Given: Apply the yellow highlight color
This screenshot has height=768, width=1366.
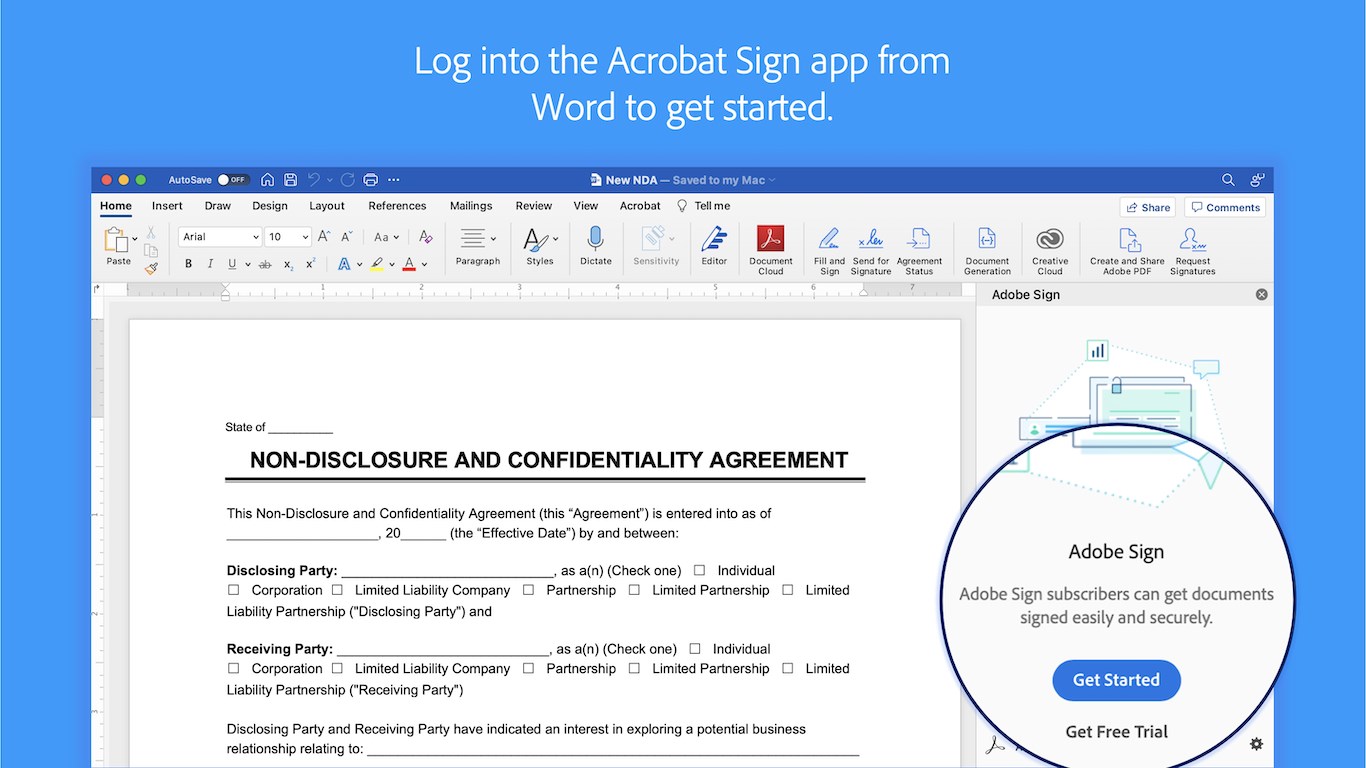Looking at the screenshot, I should [377, 264].
